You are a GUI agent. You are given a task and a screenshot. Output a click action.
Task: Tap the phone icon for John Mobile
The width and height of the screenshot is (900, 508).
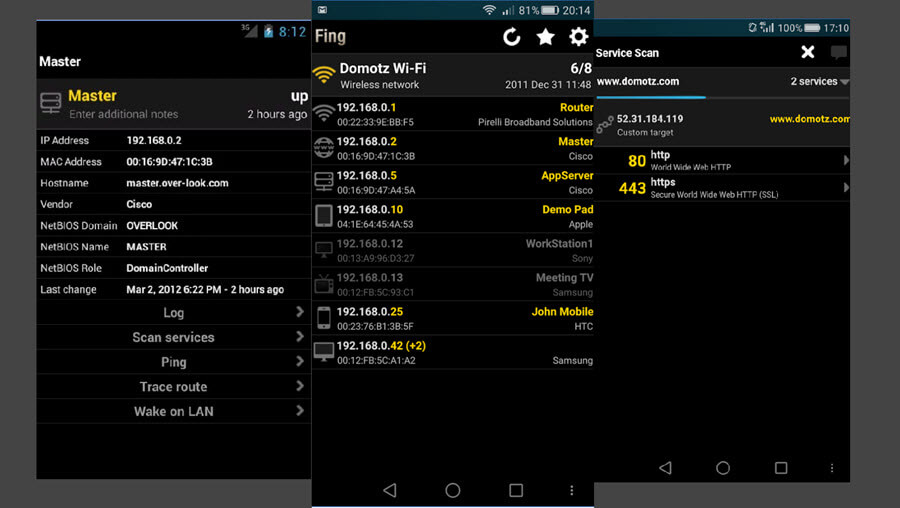point(324,318)
